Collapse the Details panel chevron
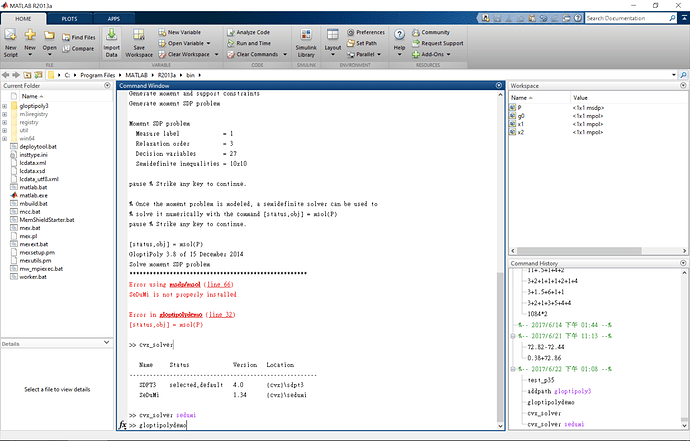 [x=106, y=342]
